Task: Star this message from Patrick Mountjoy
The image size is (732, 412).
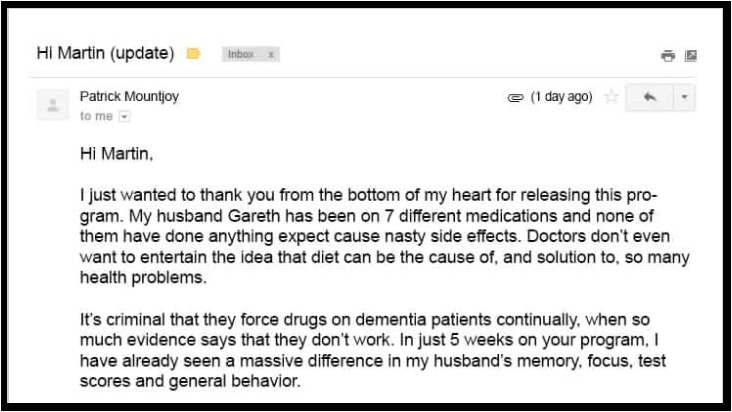Action: click(x=611, y=97)
